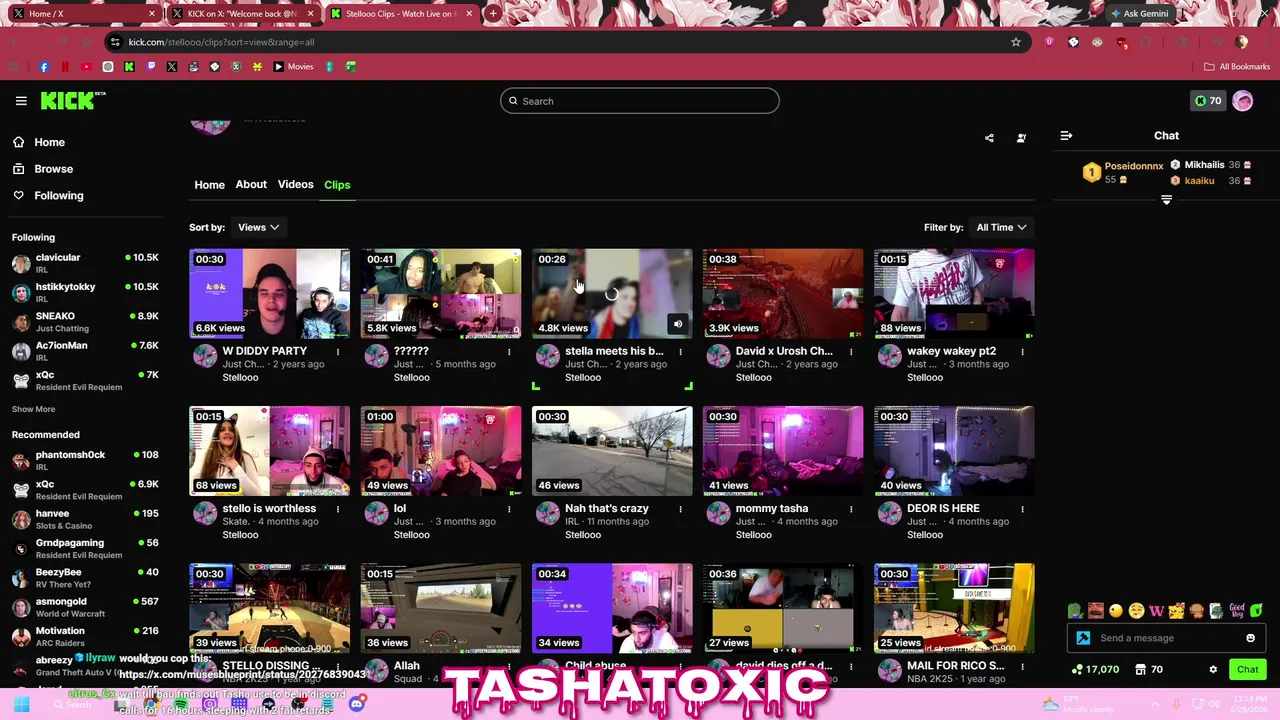Screen dimensions: 1280x720
Task: Click the green Chat send button
Action: [x=1247, y=669]
